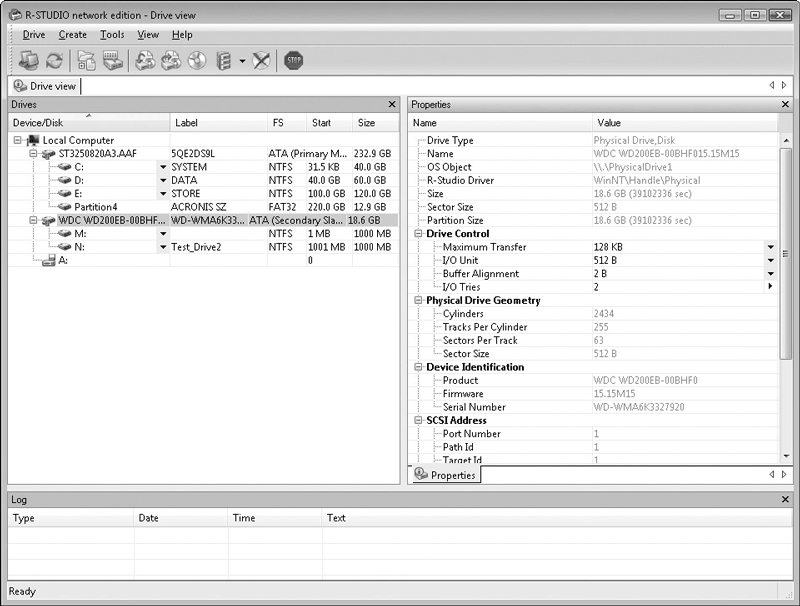The height and width of the screenshot is (606, 800).
Task: Select the N: Test_Drive2 partition icon
Action: coord(64,247)
